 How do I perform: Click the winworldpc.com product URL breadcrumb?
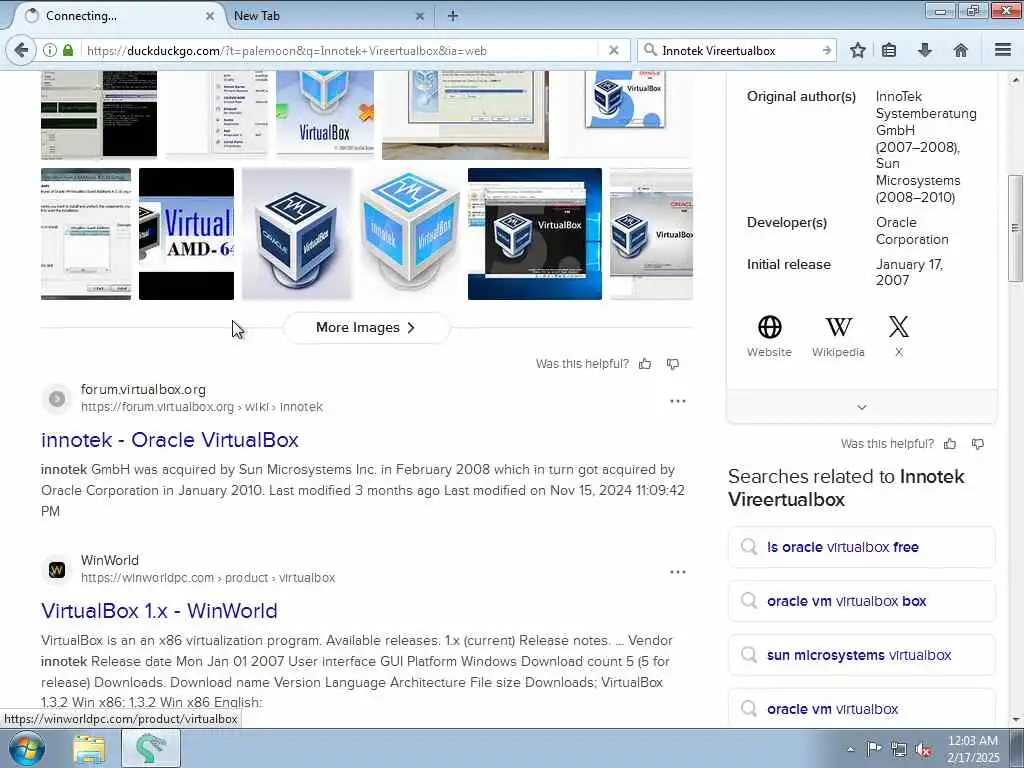tap(208, 578)
